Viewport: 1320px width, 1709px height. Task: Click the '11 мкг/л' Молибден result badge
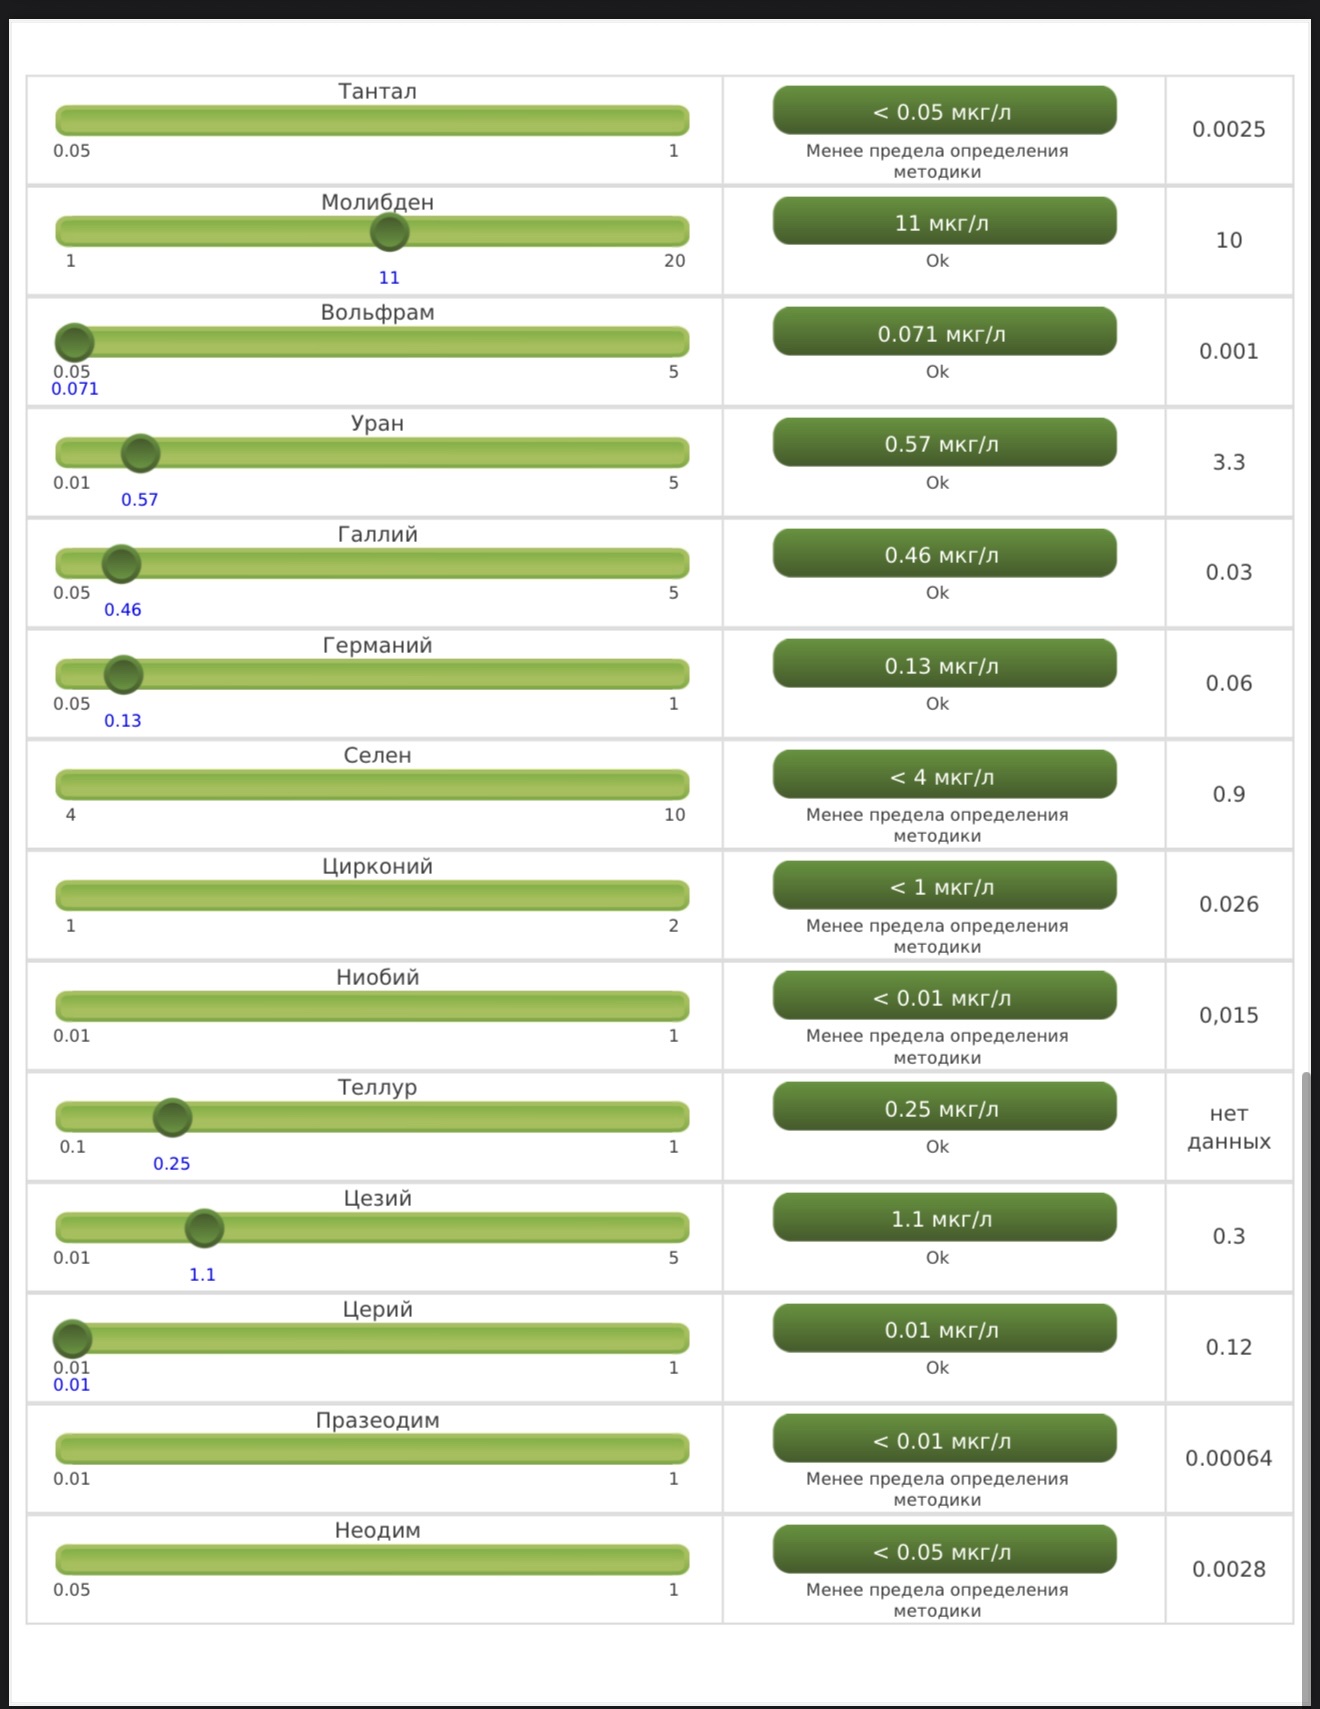click(x=944, y=221)
